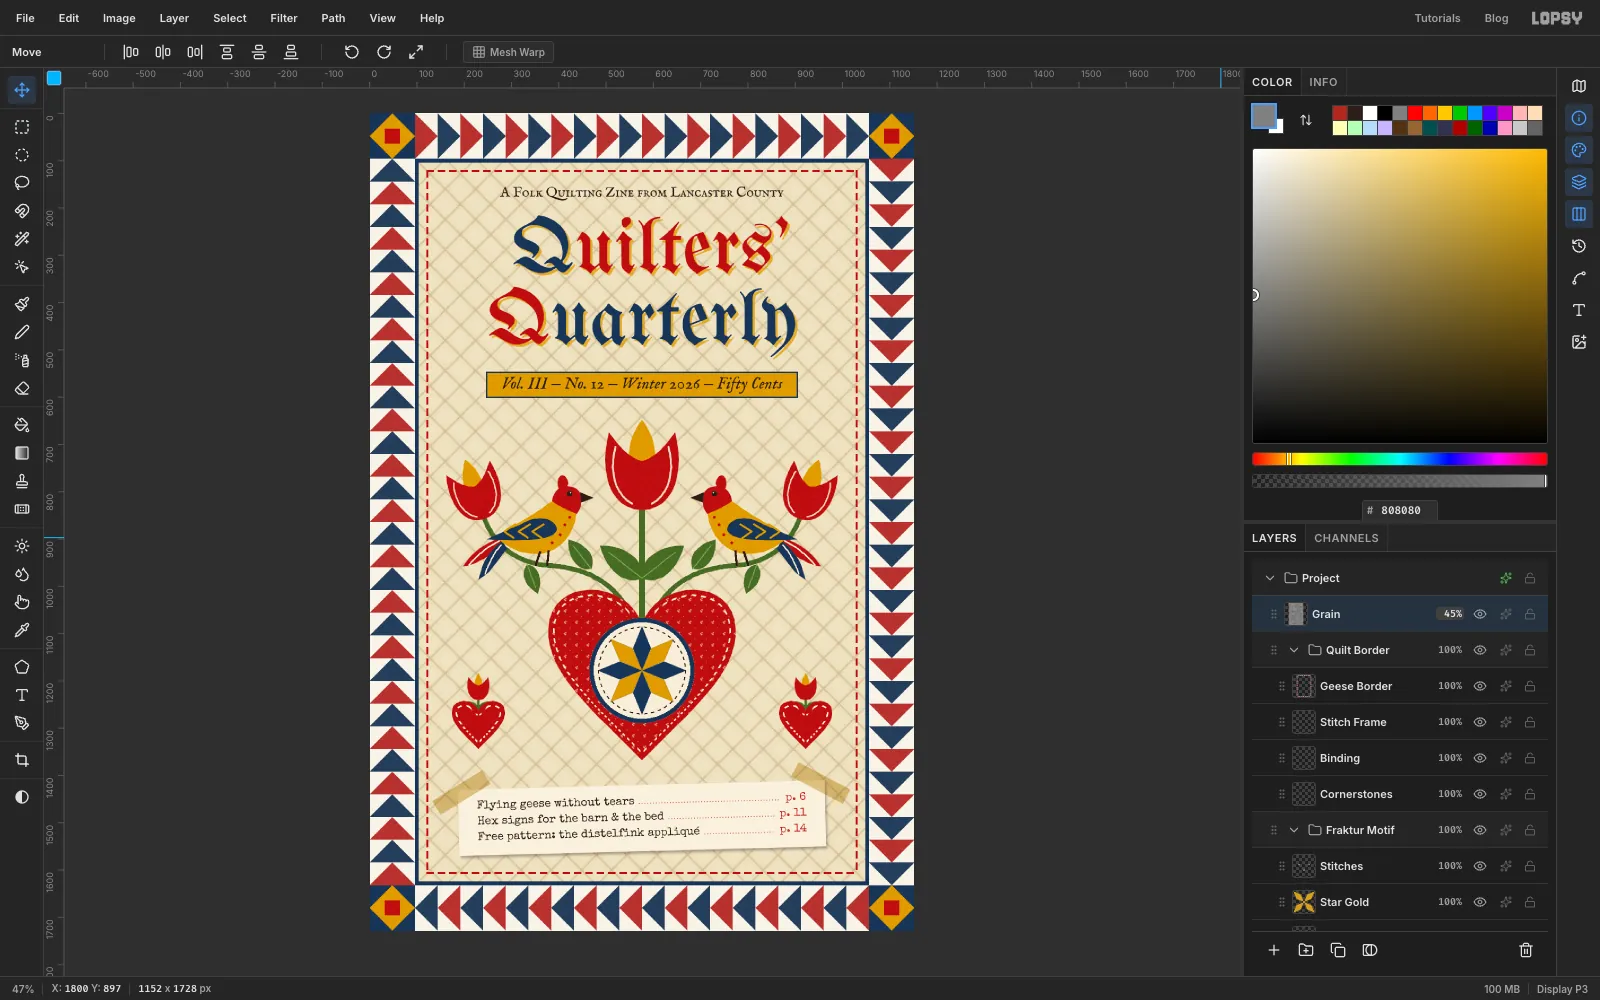Swap foreground and background colors

point(1306,120)
